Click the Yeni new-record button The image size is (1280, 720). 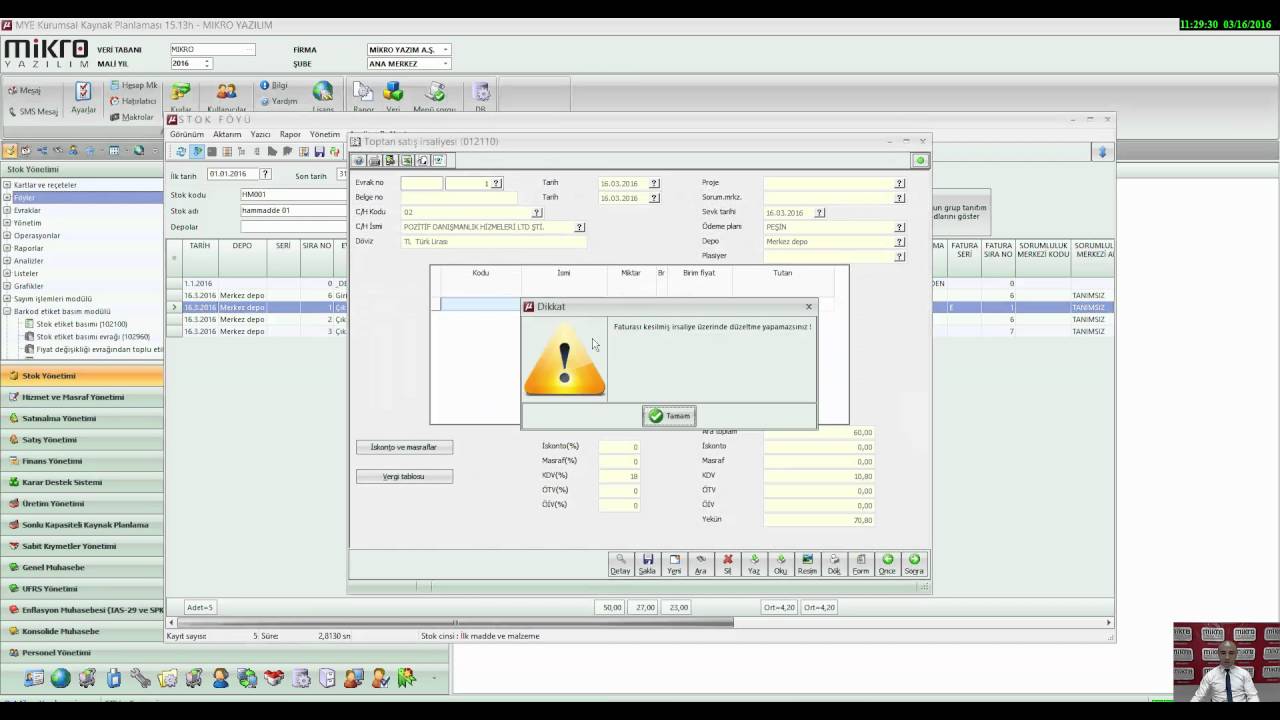coord(674,564)
